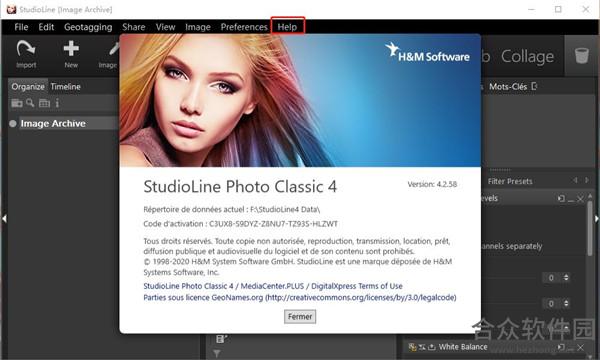This screenshot has width=600, height=360.
Task: Click the Import toolbar icon
Action: [x=26, y=49]
